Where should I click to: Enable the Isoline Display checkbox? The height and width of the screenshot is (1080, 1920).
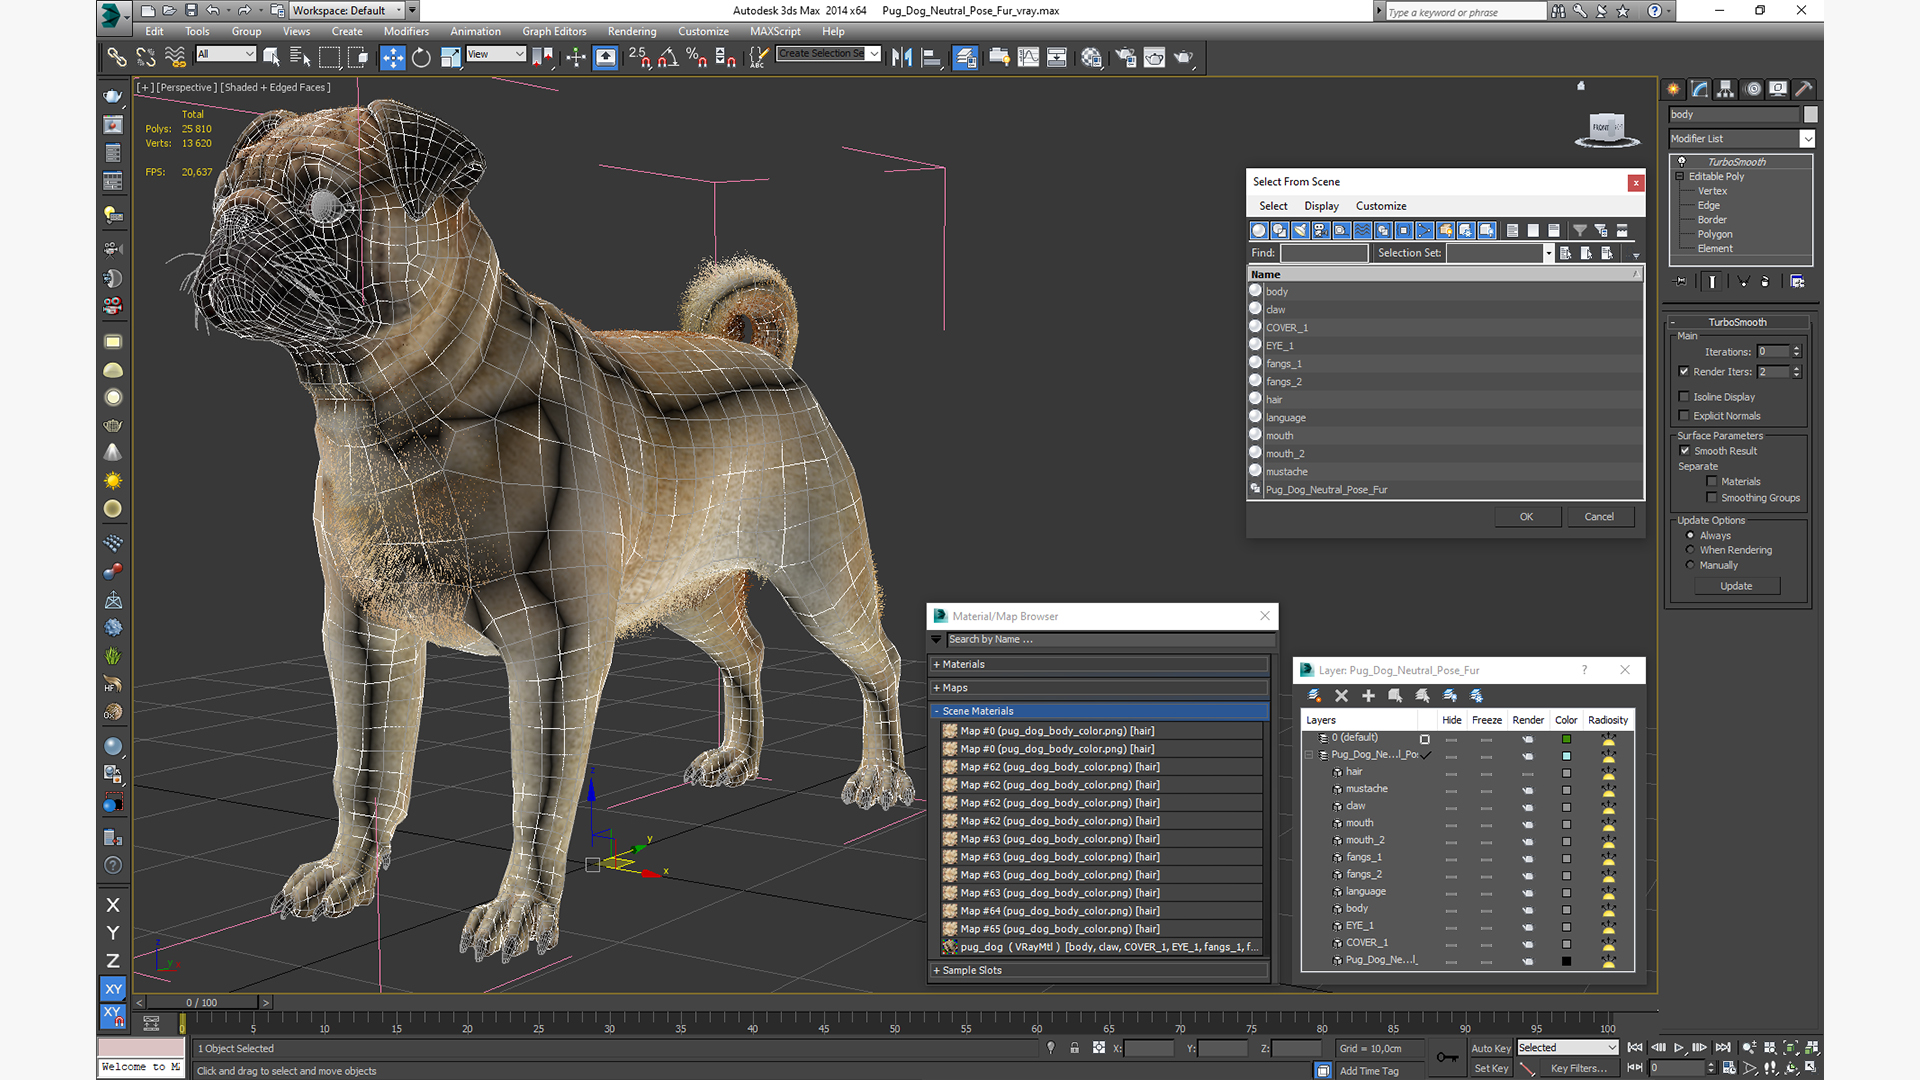[x=1684, y=397]
